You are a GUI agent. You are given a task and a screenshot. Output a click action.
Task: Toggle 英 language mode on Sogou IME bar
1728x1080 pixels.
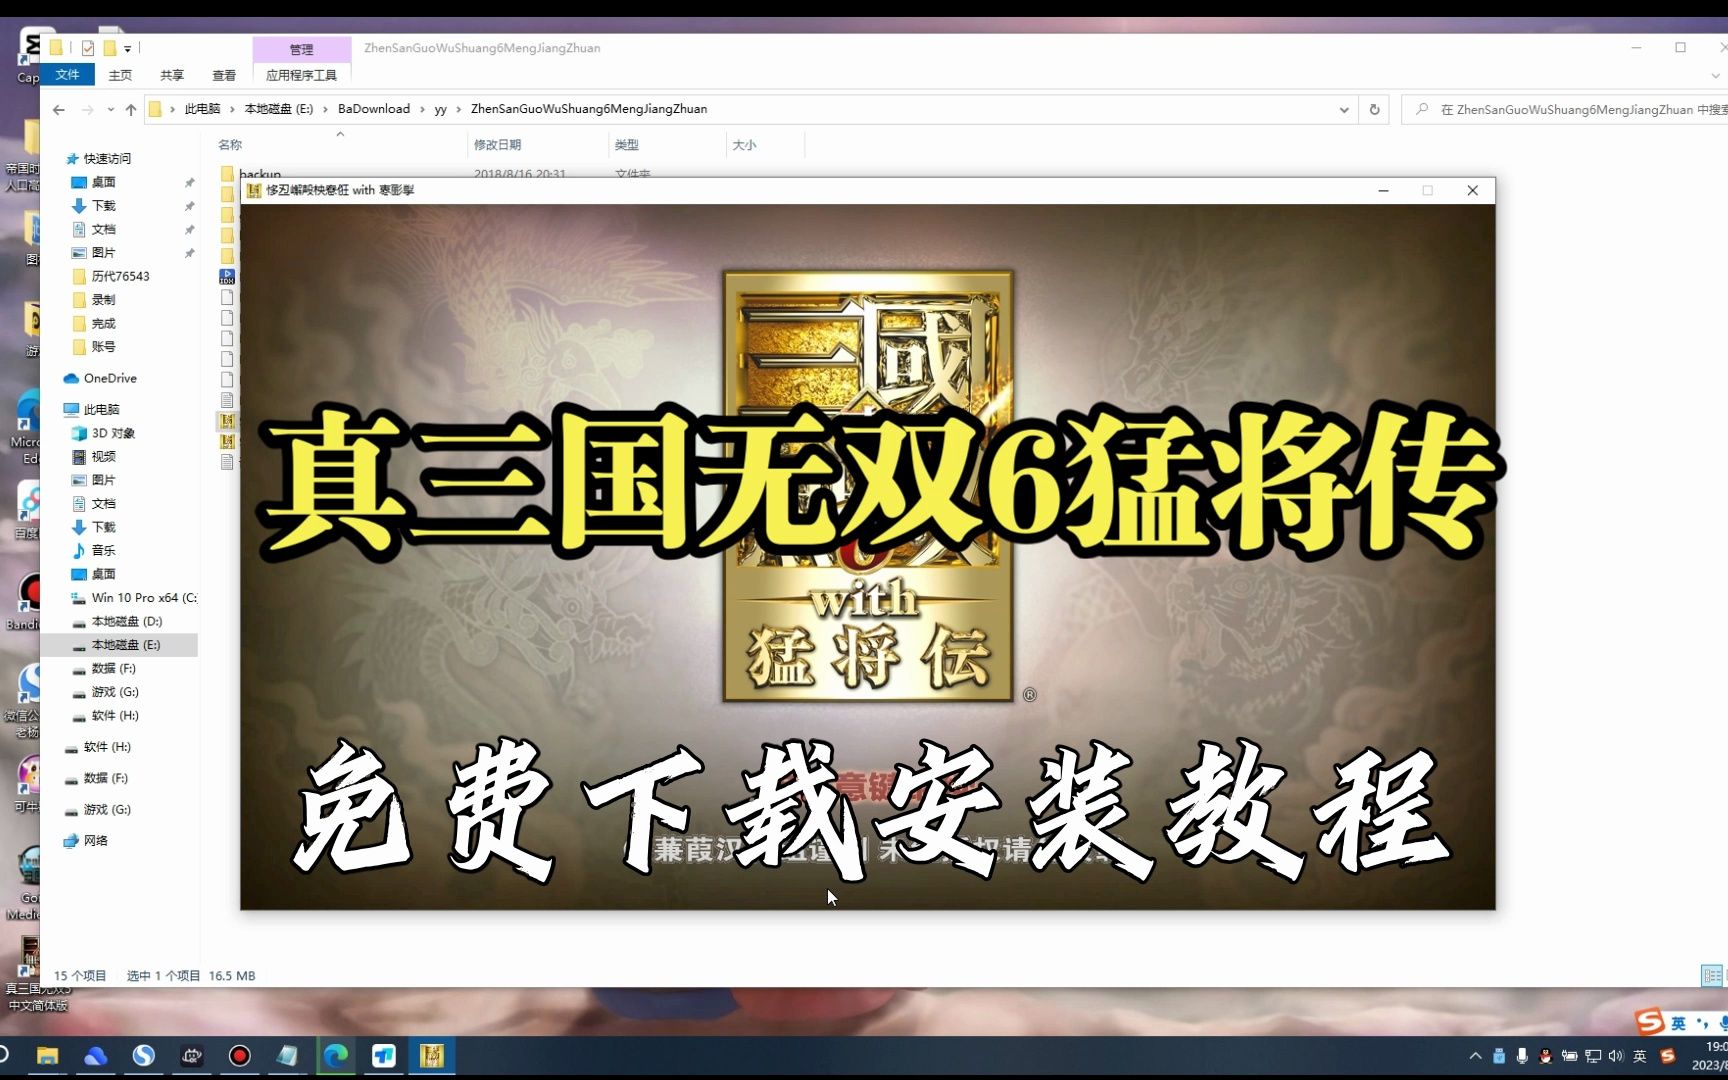click(1678, 1023)
